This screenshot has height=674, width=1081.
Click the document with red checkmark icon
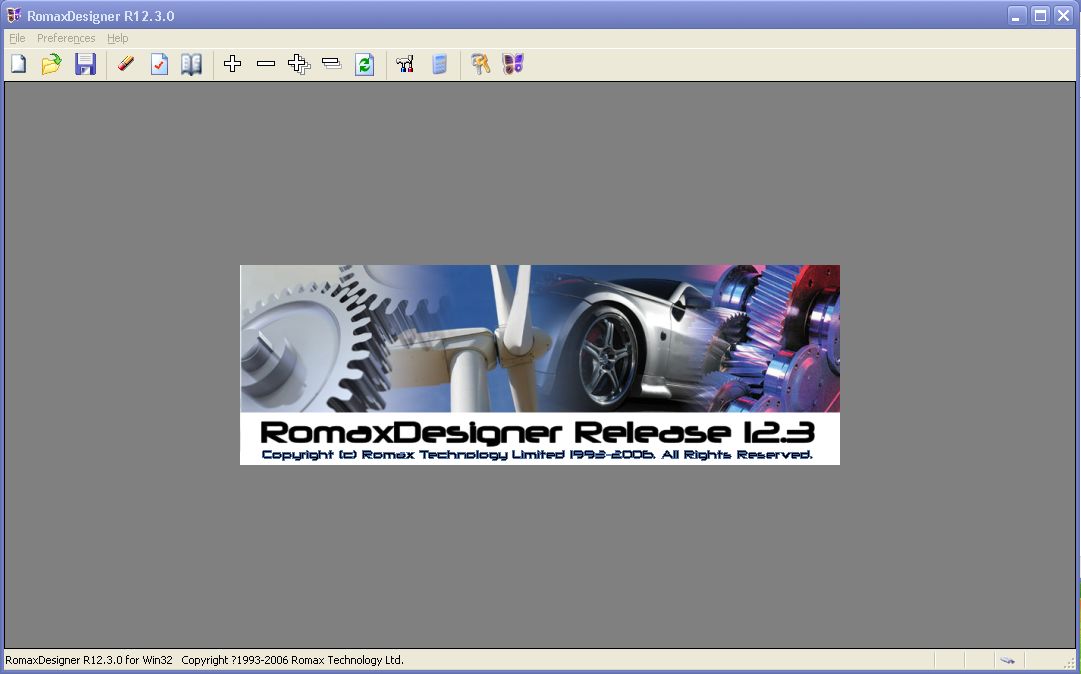point(159,65)
